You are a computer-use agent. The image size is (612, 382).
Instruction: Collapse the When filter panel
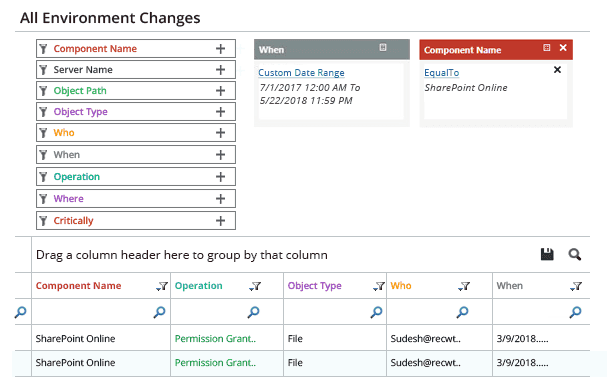coord(383,47)
